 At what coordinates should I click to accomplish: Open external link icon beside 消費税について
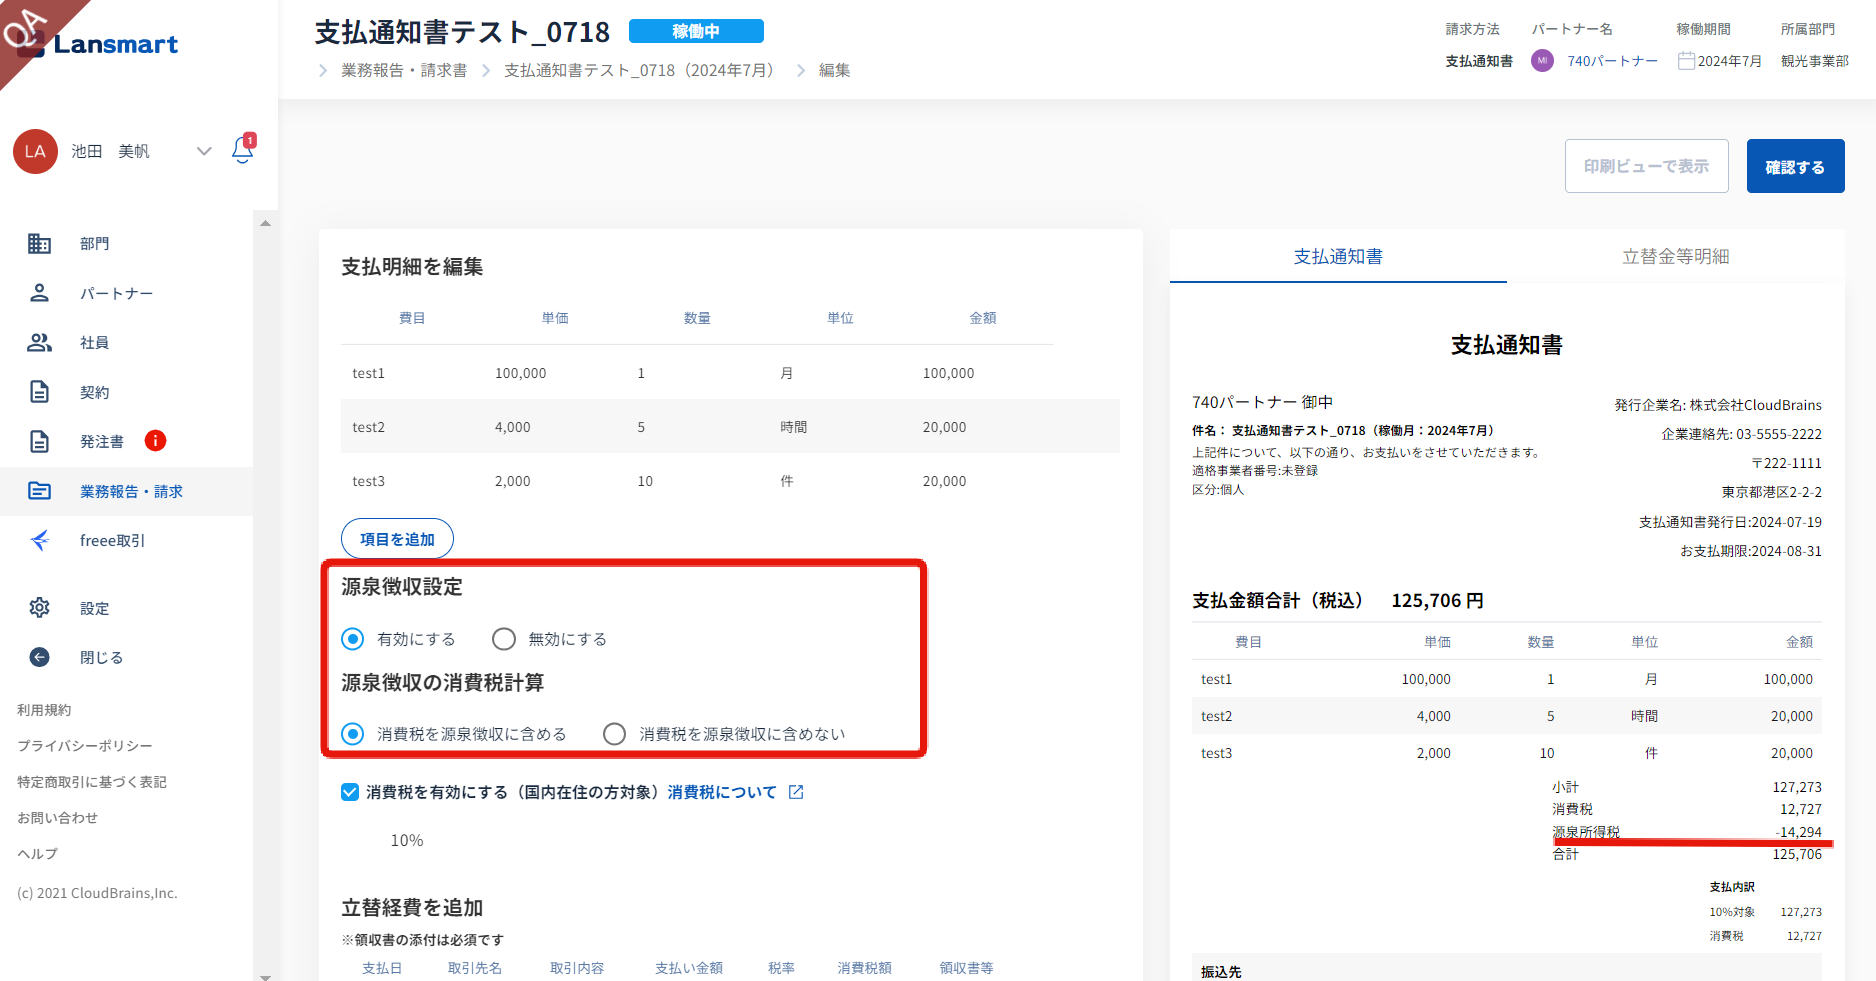tap(796, 792)
